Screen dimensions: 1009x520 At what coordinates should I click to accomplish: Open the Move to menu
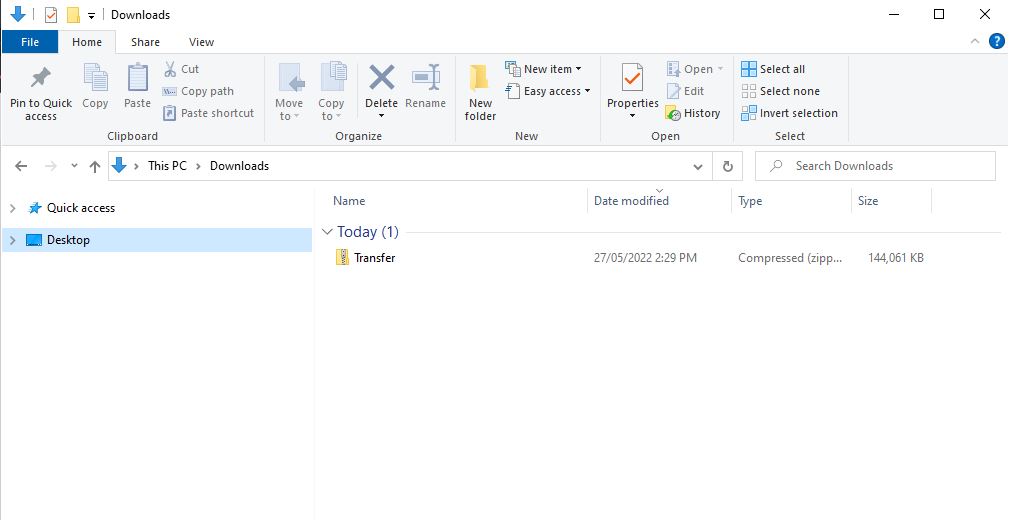pos(289,93)
